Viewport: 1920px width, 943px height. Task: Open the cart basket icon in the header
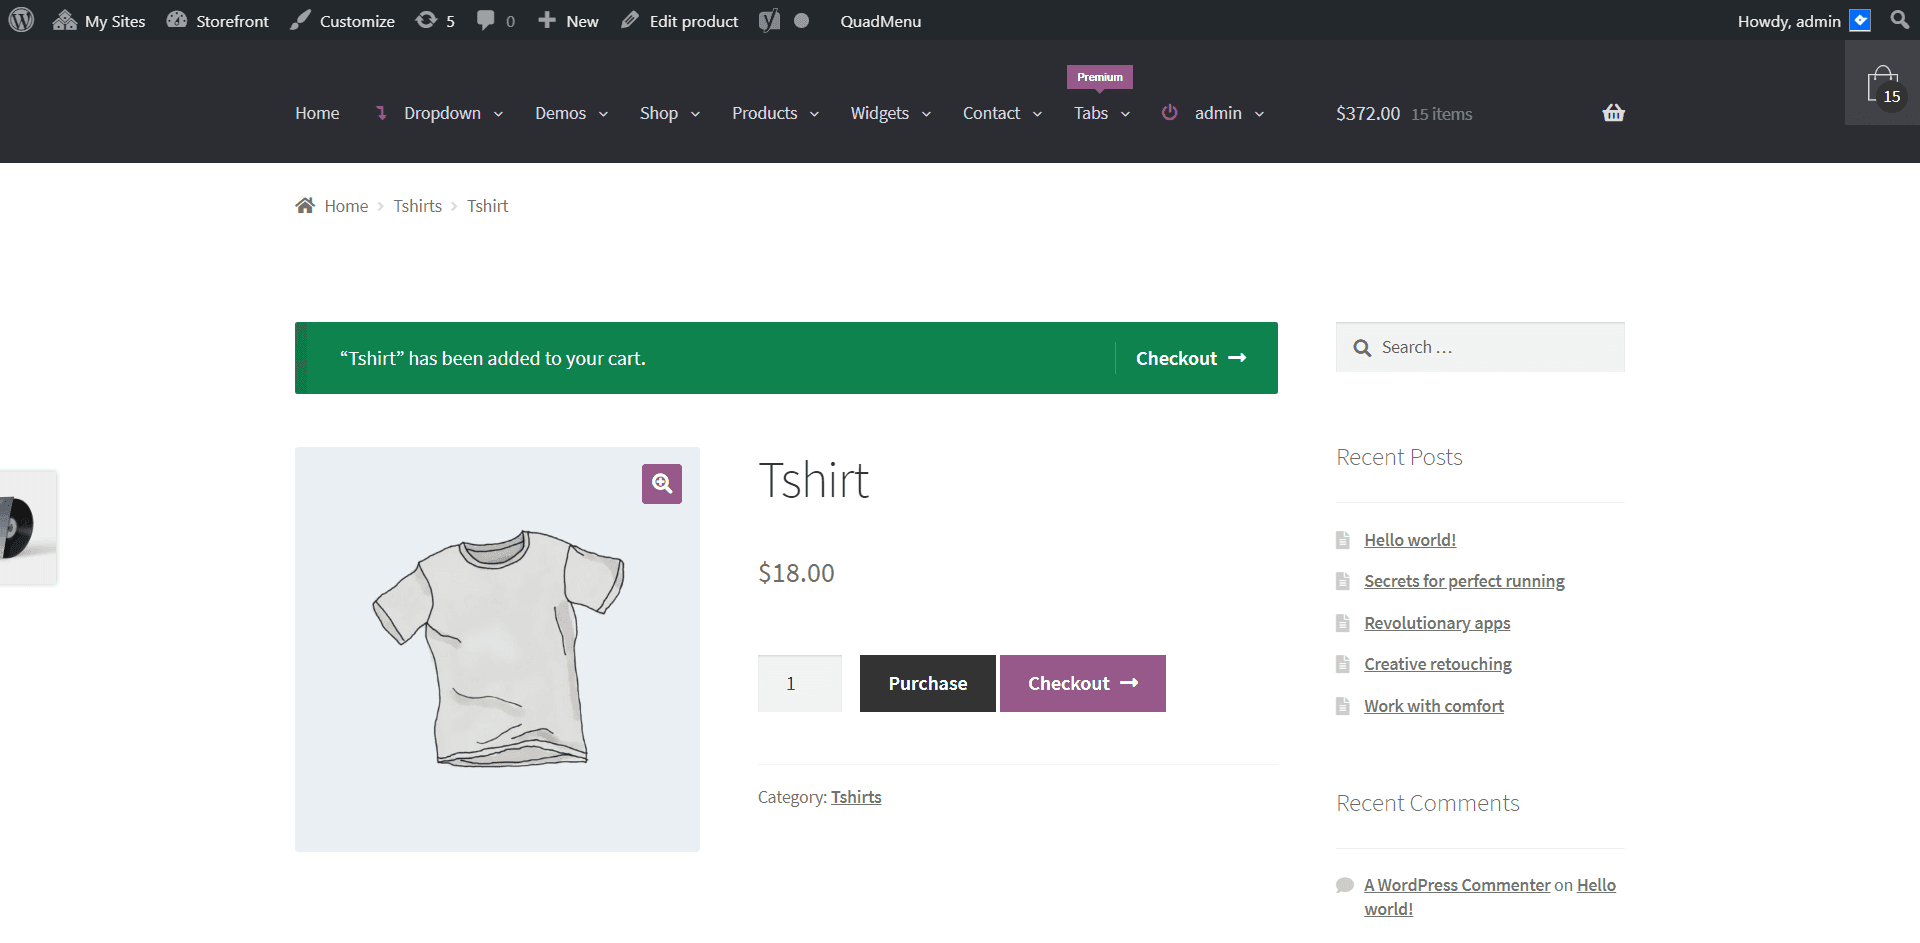click(1613, 113)
